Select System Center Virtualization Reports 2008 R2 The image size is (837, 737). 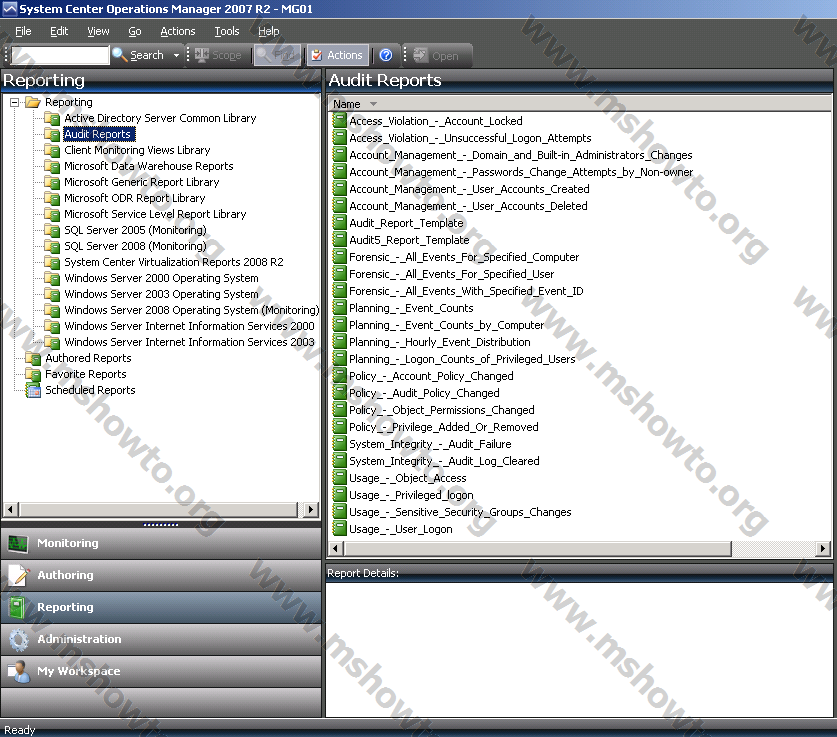coord(174,262)
